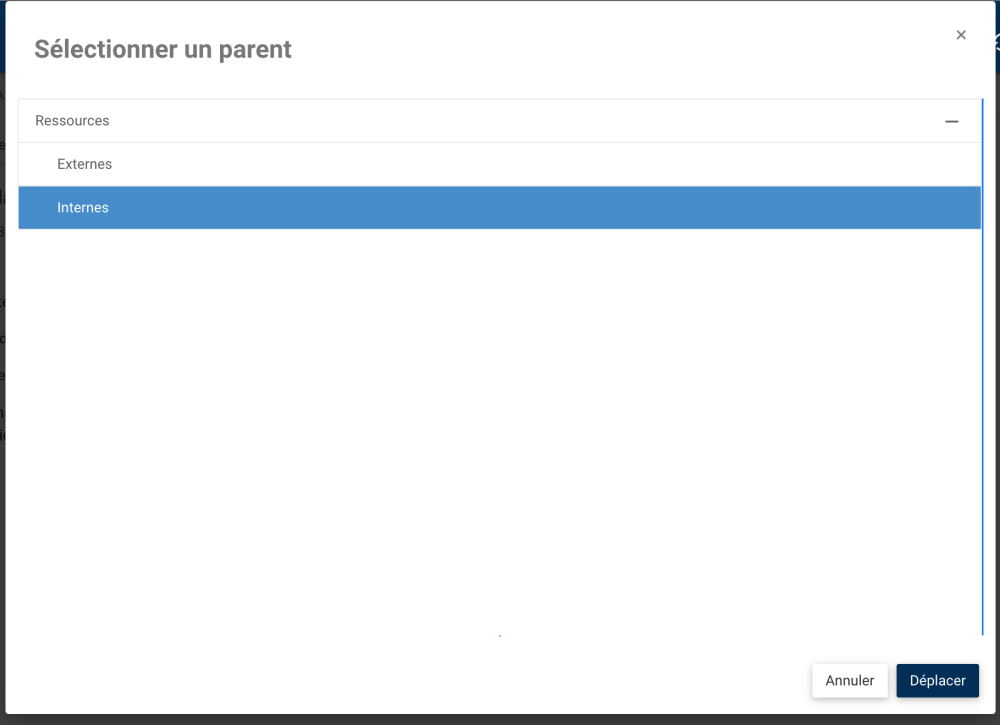Choose Externes as the parent
Screen dimensions: 1000x725
click(x=85, y=164)
